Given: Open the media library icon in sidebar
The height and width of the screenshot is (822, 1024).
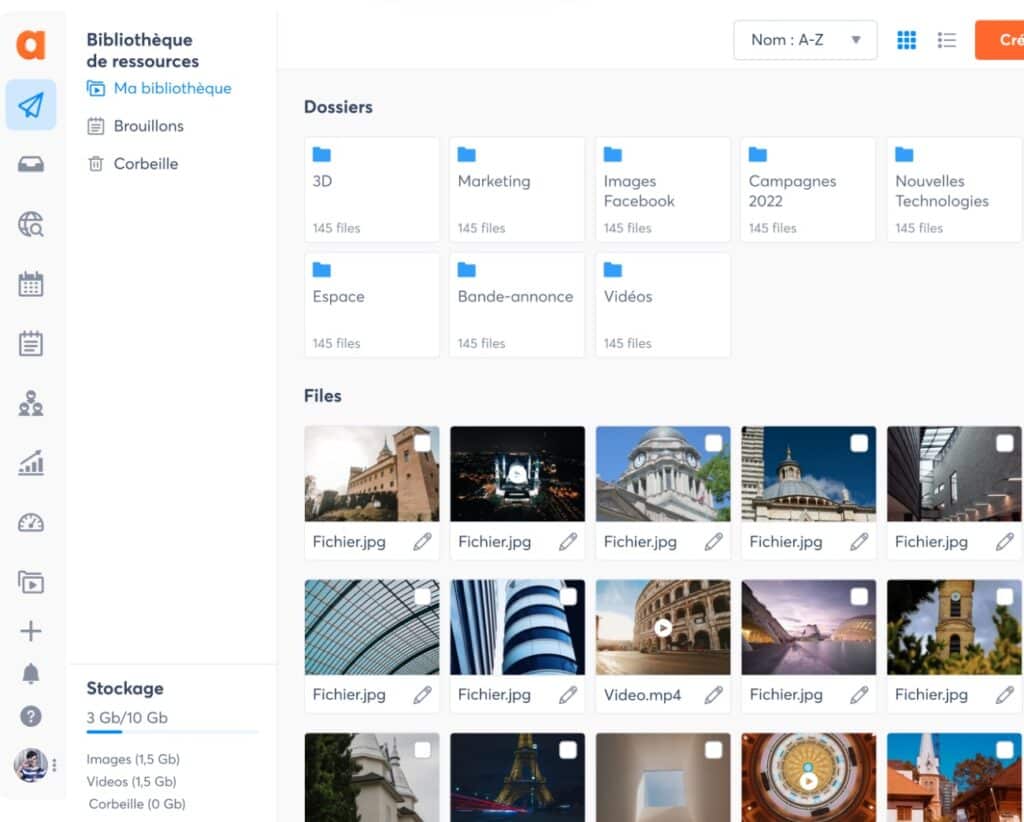Looking at the screenshot, I should [31, 582].
